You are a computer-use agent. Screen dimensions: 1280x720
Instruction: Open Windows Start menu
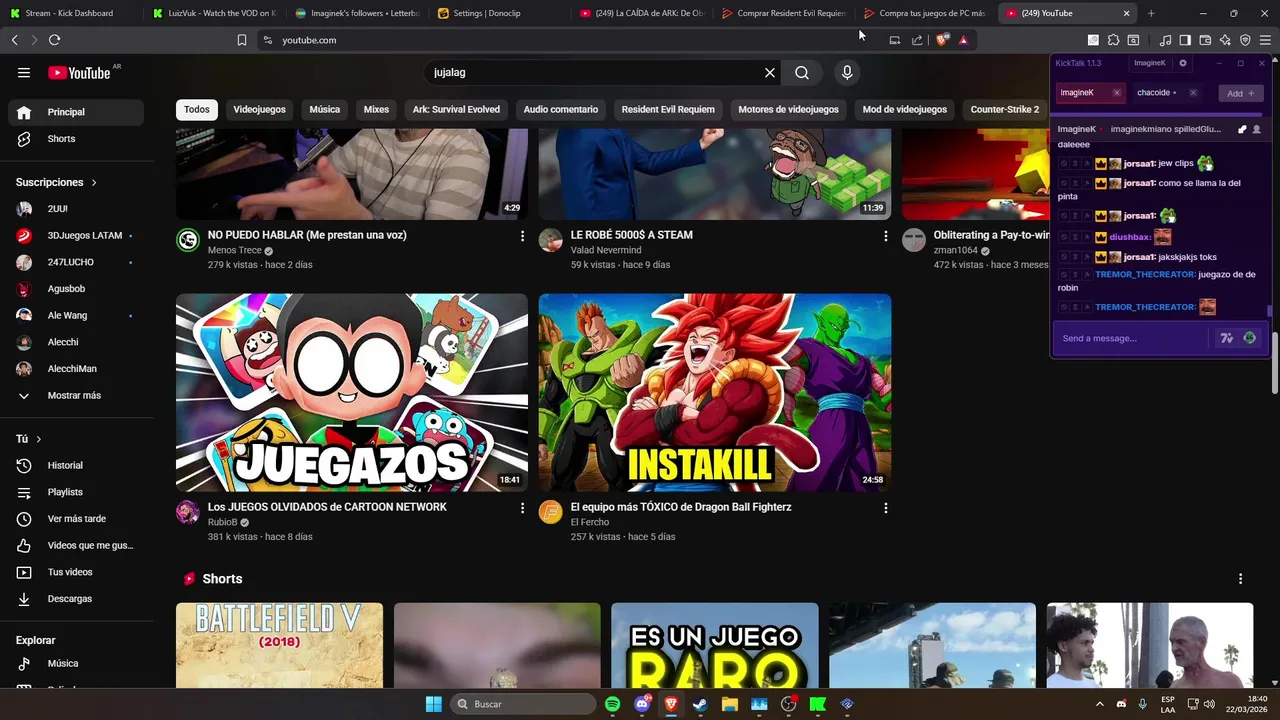click(x=434, y=704)
